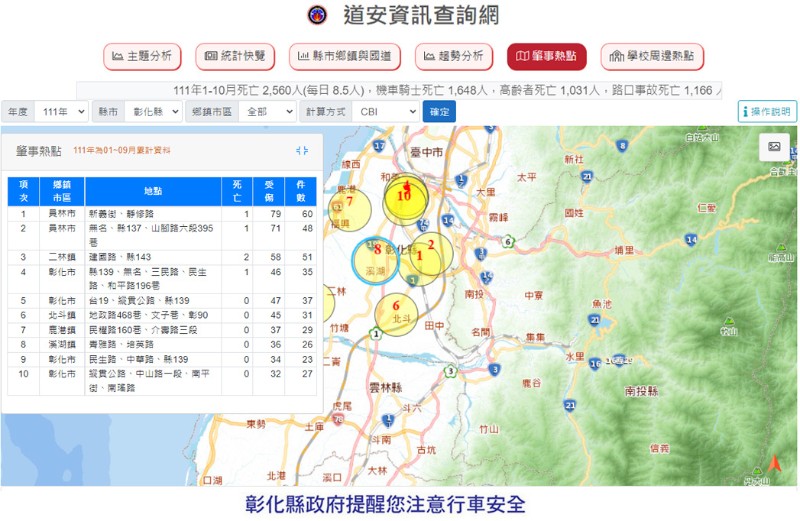Image resolution: width=800 pixels, height=521 pixels.
Task: Open the 鄉鎮市區 dropdown showing 全部
Action: 265,111
